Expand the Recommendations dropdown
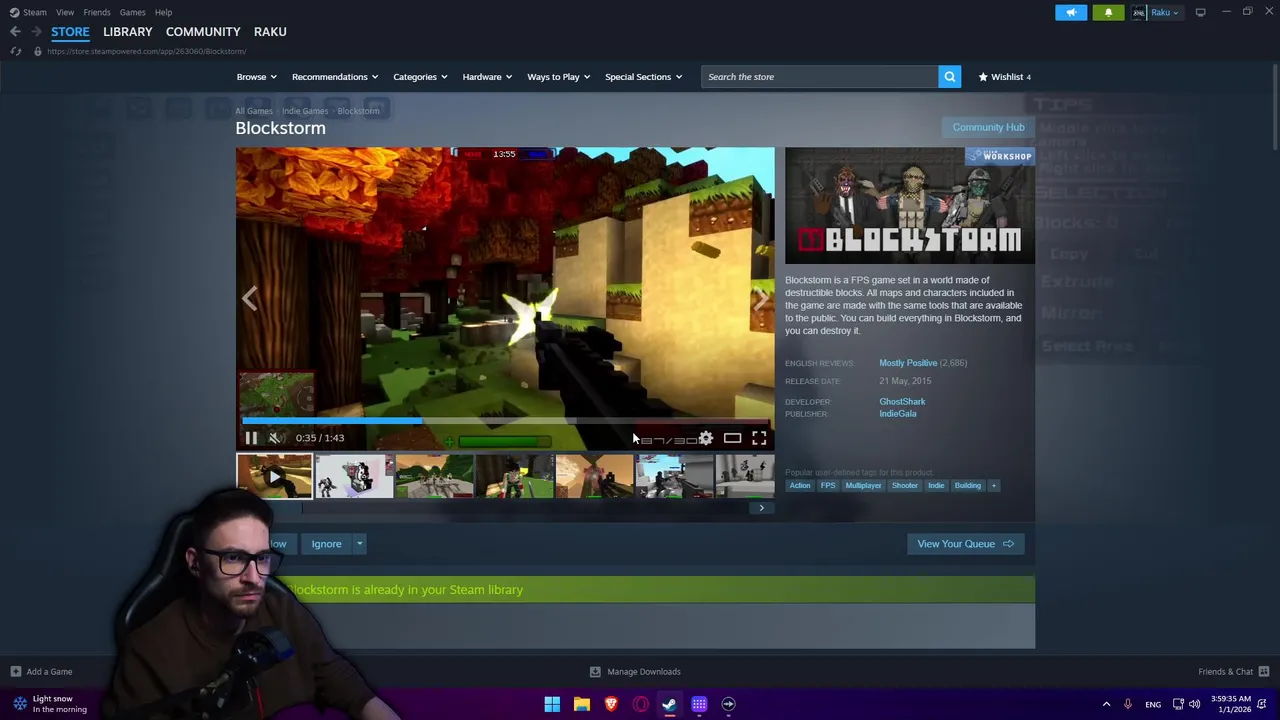This screenshot has width=1280, height=720. 334,77
